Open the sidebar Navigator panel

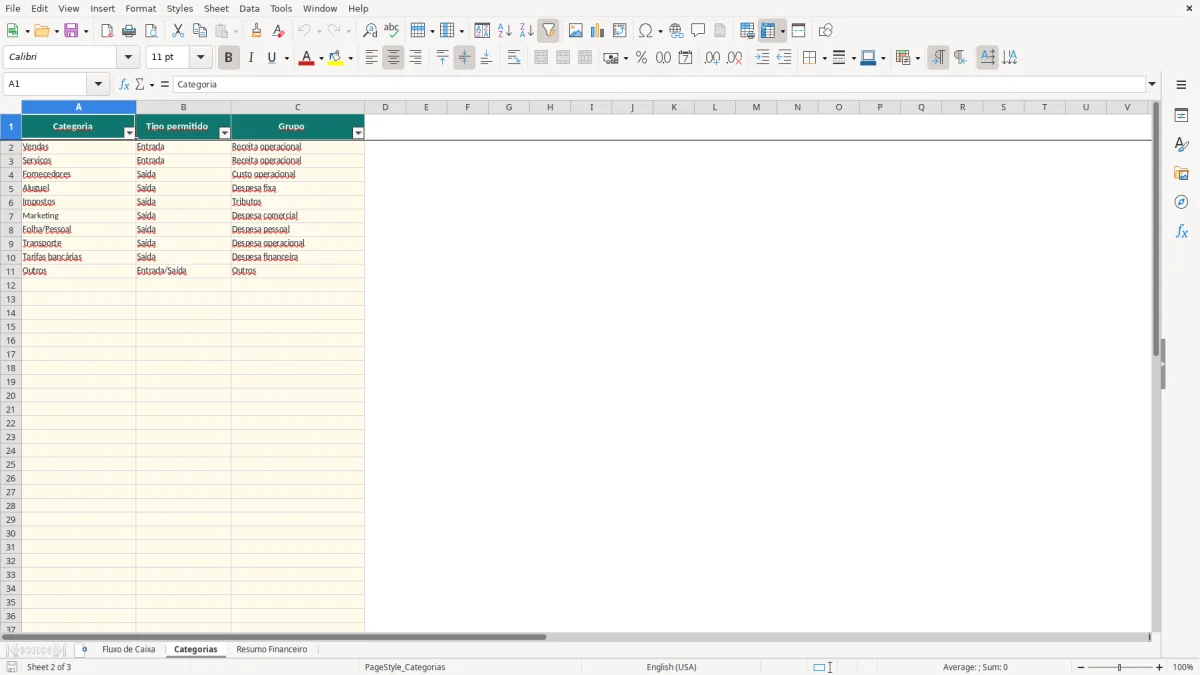coord(1181,202)
